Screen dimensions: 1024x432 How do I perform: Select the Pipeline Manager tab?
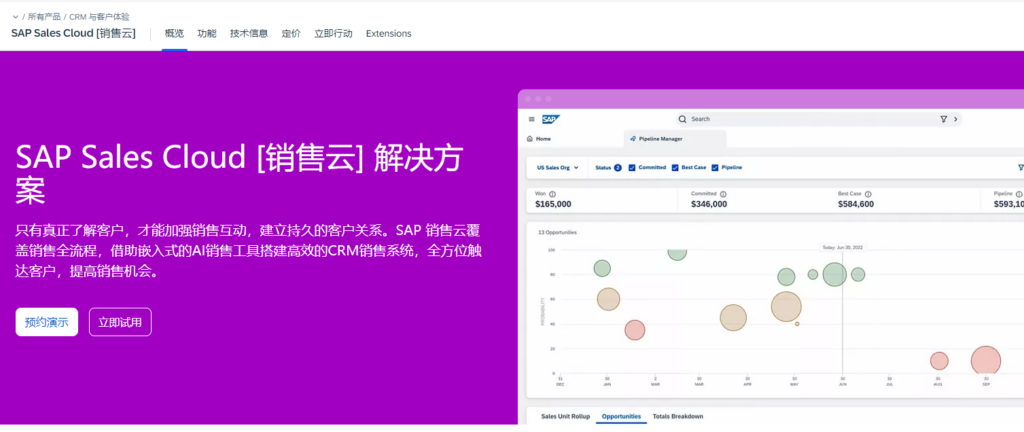click(x=675, y=139)
